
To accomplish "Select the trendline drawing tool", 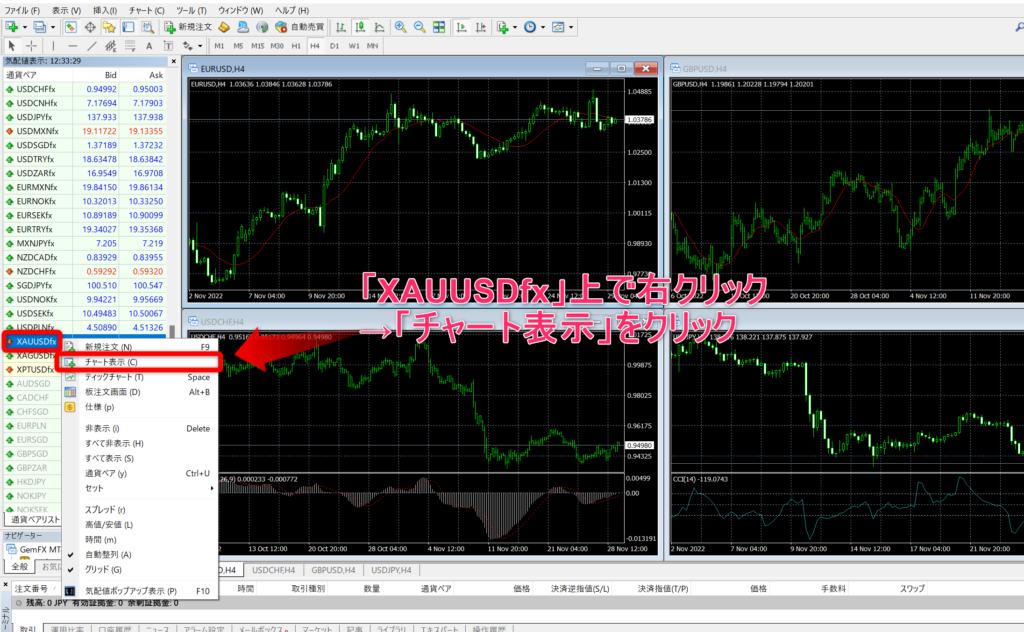I will (x=92, y=46).
